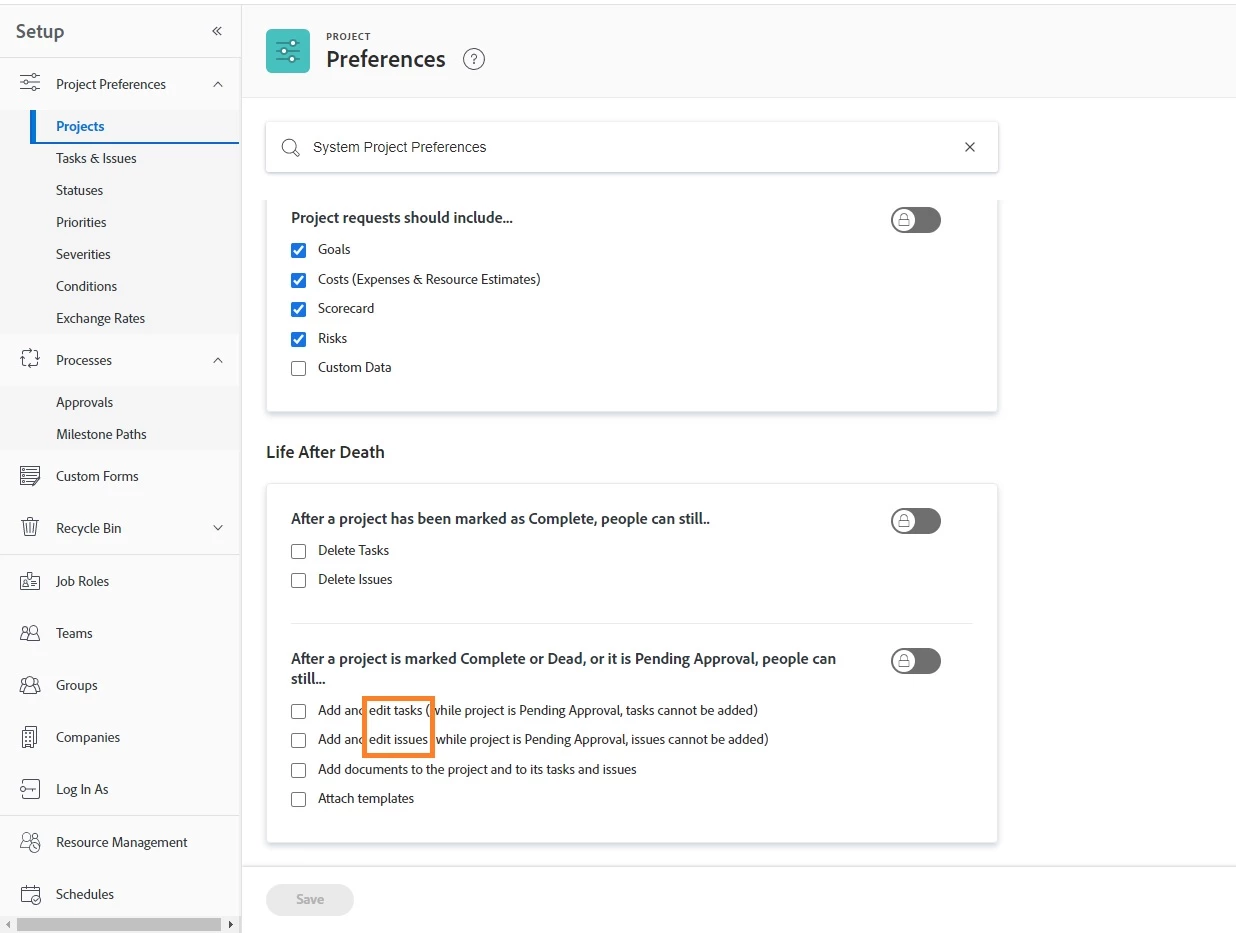This screenshot has width=1236, height=933.
Task: Open Severities in the sidebar
Action: coord(83,254)
